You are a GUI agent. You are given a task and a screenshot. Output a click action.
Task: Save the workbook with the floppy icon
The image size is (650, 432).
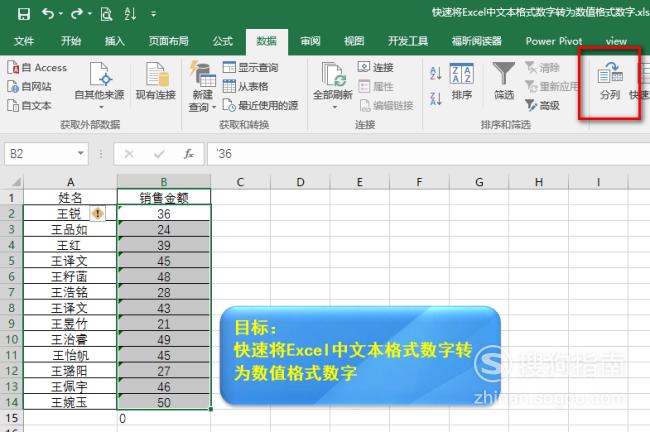coord(24,14)
